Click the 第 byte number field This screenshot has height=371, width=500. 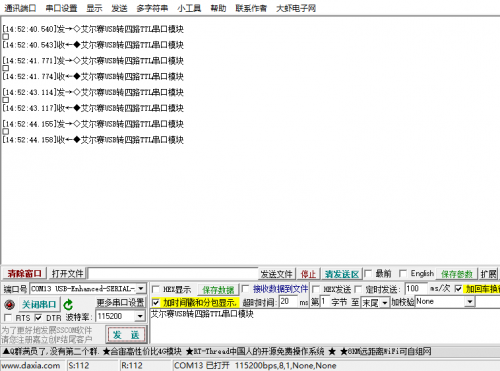pyautogui.click(x=325, y=302)
